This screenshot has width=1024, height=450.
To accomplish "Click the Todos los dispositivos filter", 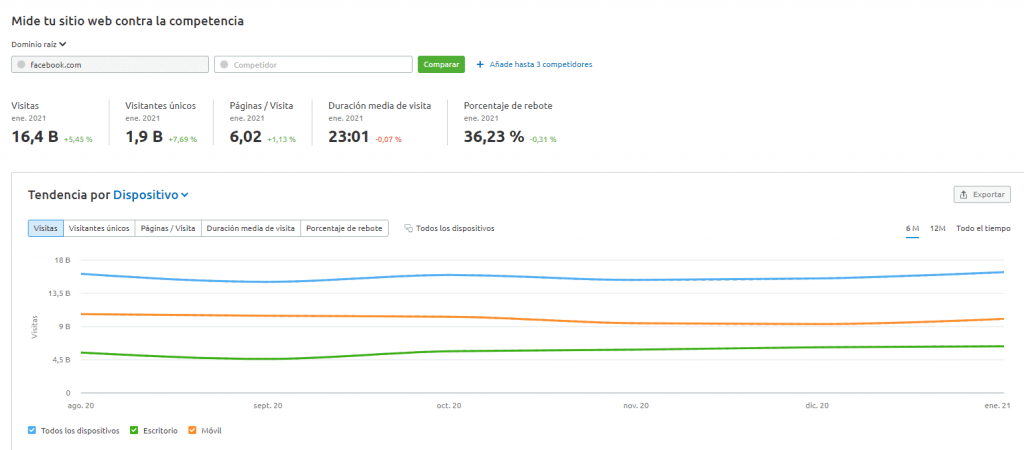I will (449, 229).
